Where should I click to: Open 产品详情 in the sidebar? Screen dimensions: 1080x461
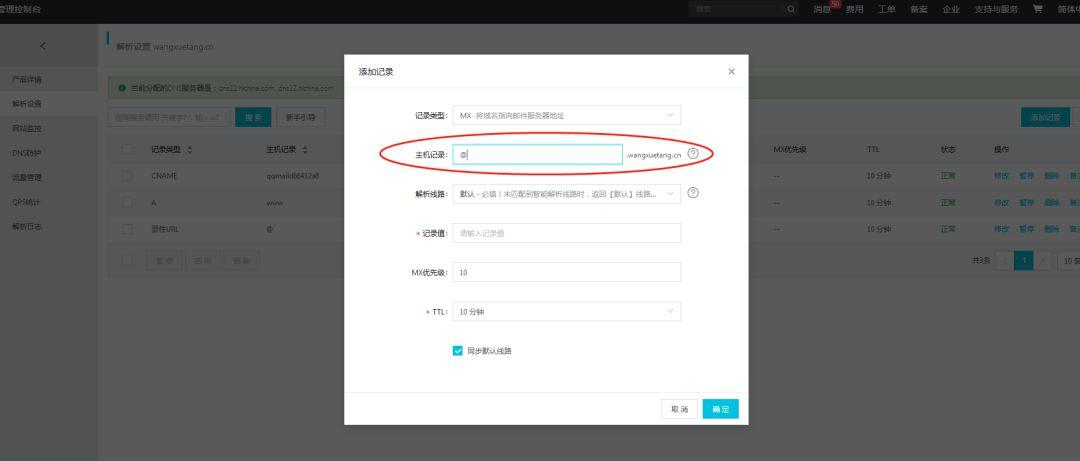(27, 79)
